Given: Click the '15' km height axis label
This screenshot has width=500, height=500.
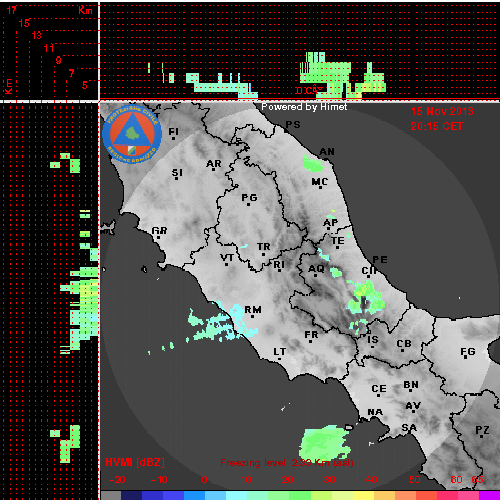Looking at the screenshot, I should [24, 23].
